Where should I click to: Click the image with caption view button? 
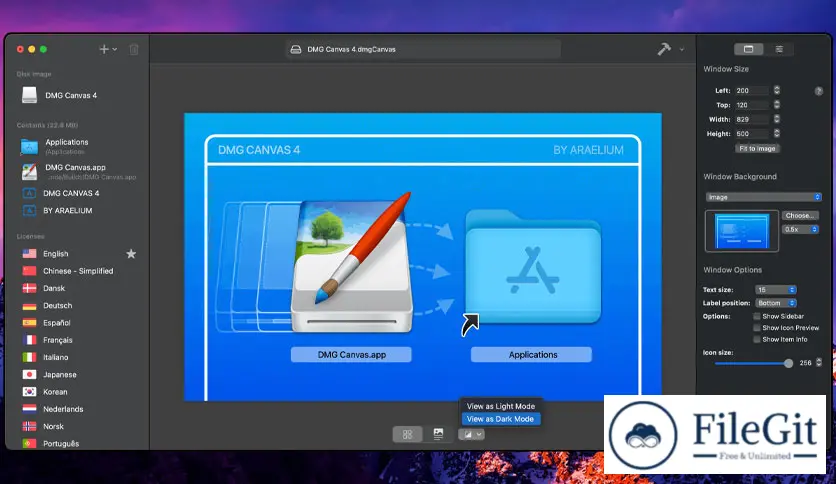click(438, 434)
